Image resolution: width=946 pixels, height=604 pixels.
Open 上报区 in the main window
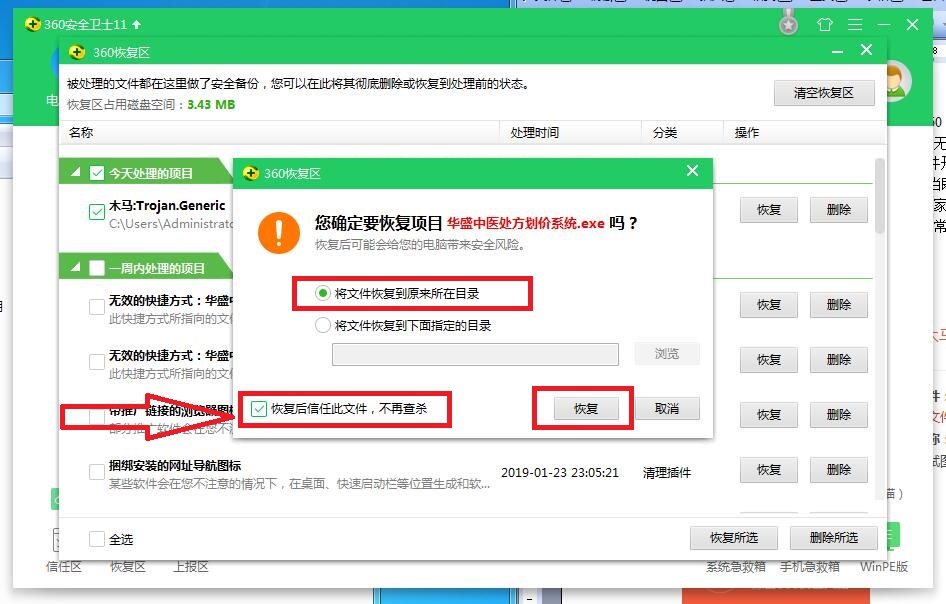tap(191, 567)
